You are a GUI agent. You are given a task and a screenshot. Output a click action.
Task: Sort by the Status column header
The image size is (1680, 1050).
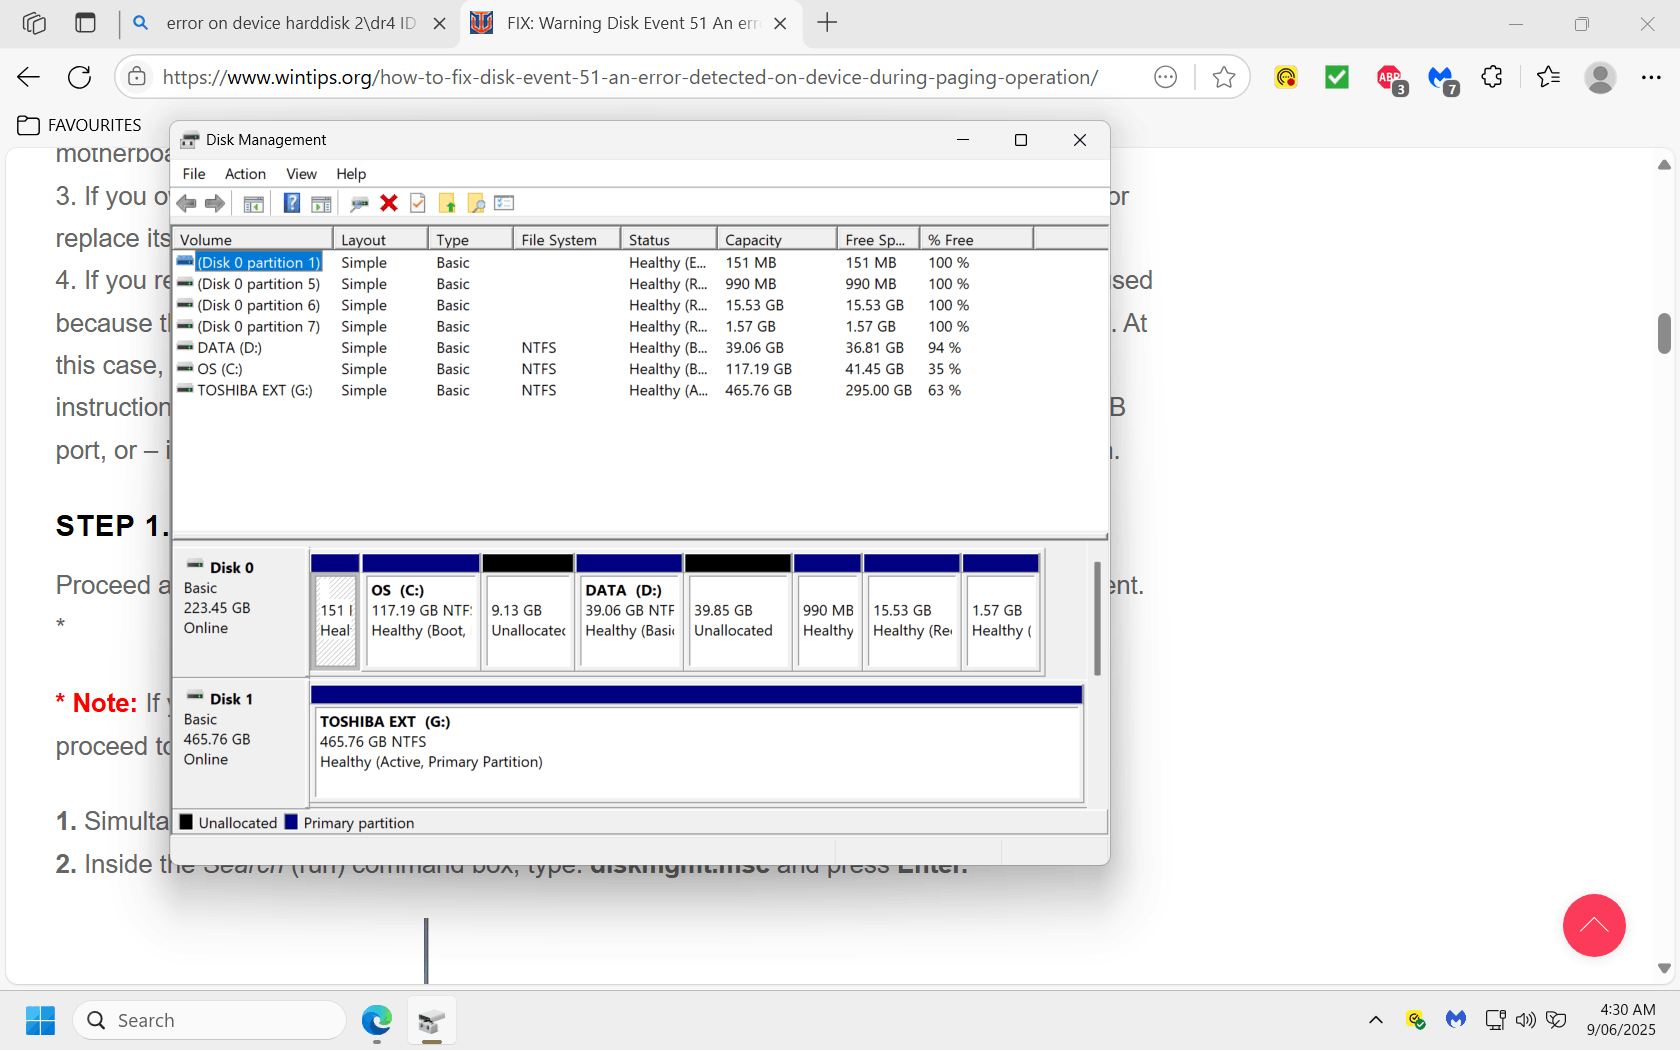click(669, 240)
